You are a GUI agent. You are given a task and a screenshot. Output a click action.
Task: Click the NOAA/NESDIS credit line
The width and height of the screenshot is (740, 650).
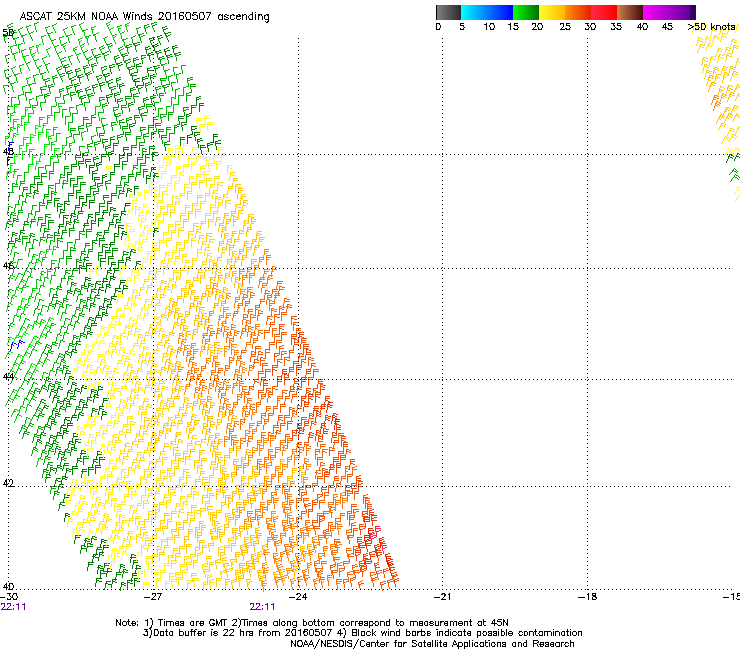tap(432, 644)
